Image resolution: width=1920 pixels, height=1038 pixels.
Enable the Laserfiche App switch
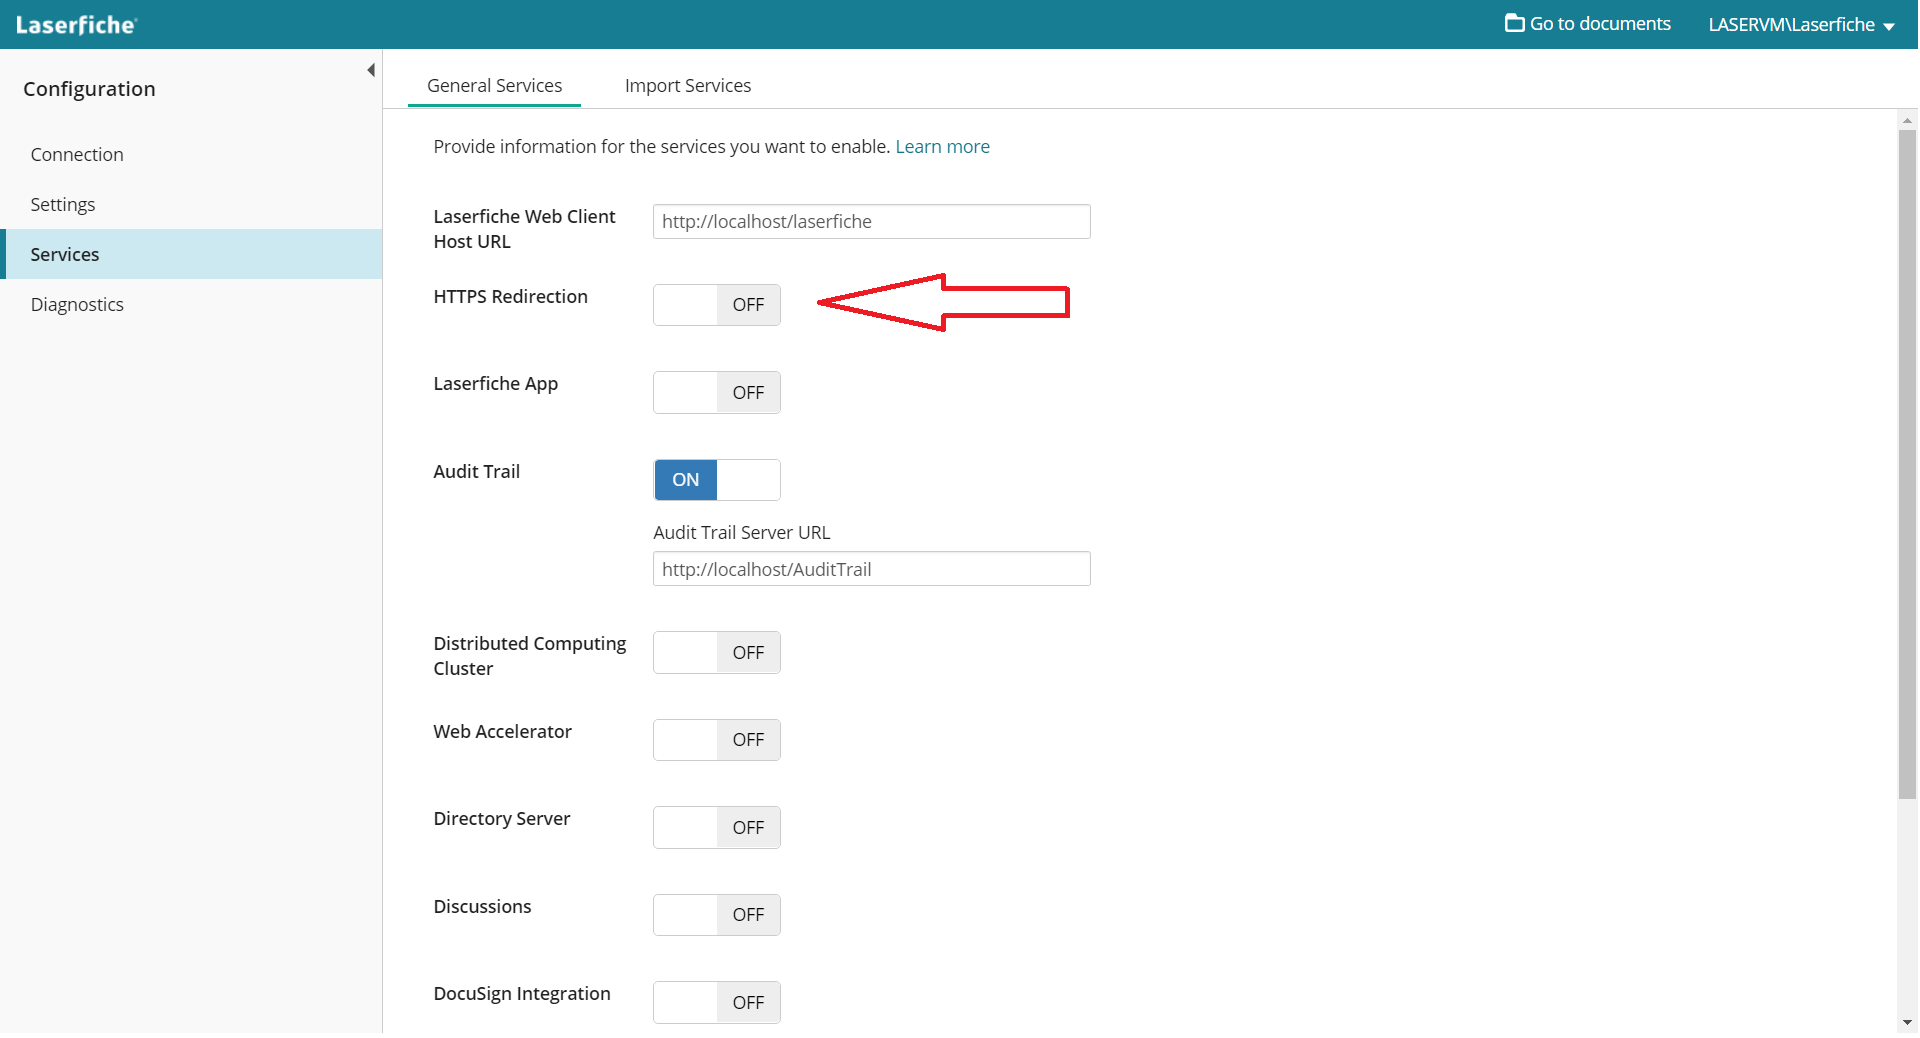point(716,393)
